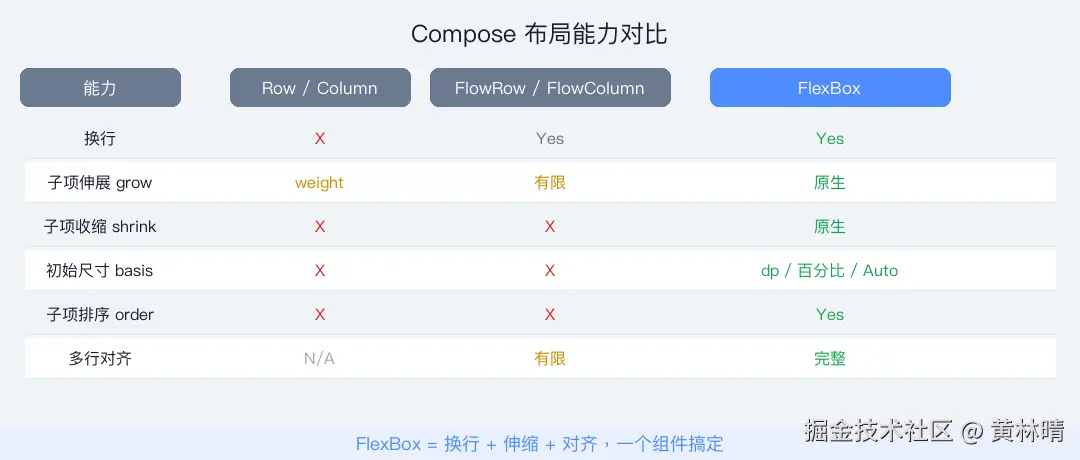Select the 换行 row label
The width and height of the screenshot is (1080, 460).
[x=100, y=138]
